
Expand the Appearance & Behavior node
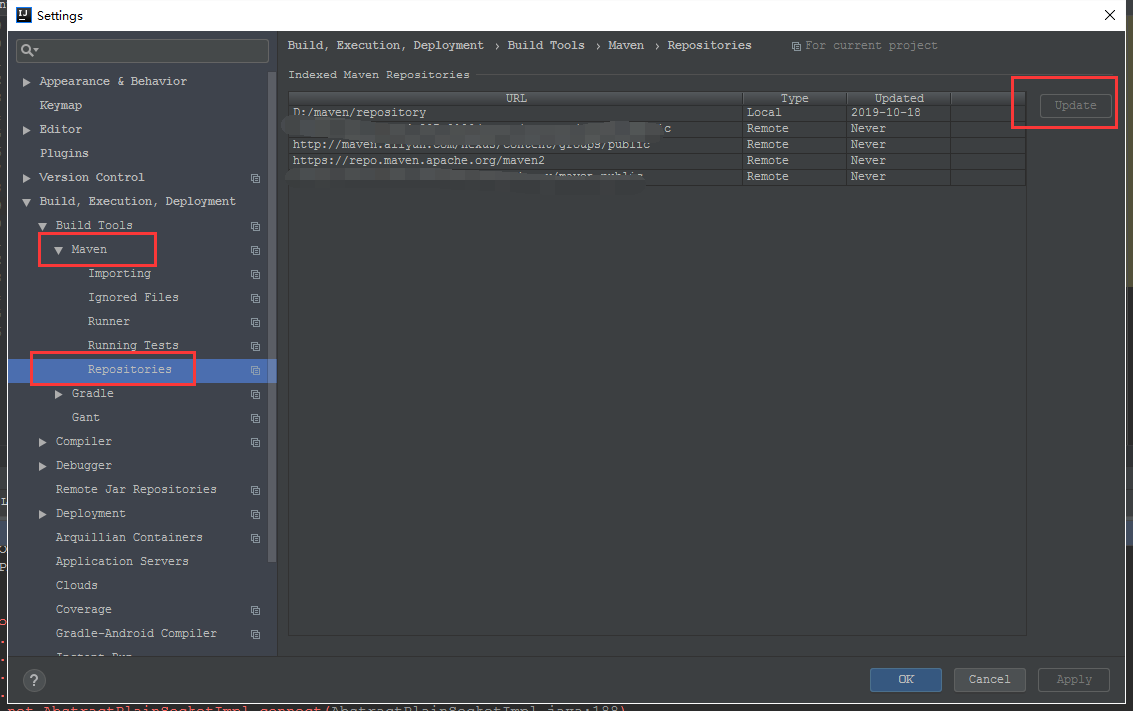pyautogui.click(x=25, y=81)
